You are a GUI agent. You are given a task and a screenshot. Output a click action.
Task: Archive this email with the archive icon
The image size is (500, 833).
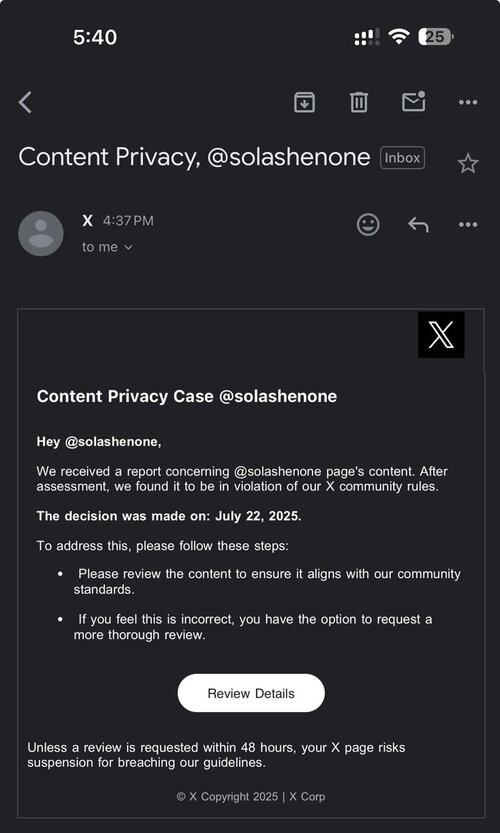point(304,102)
